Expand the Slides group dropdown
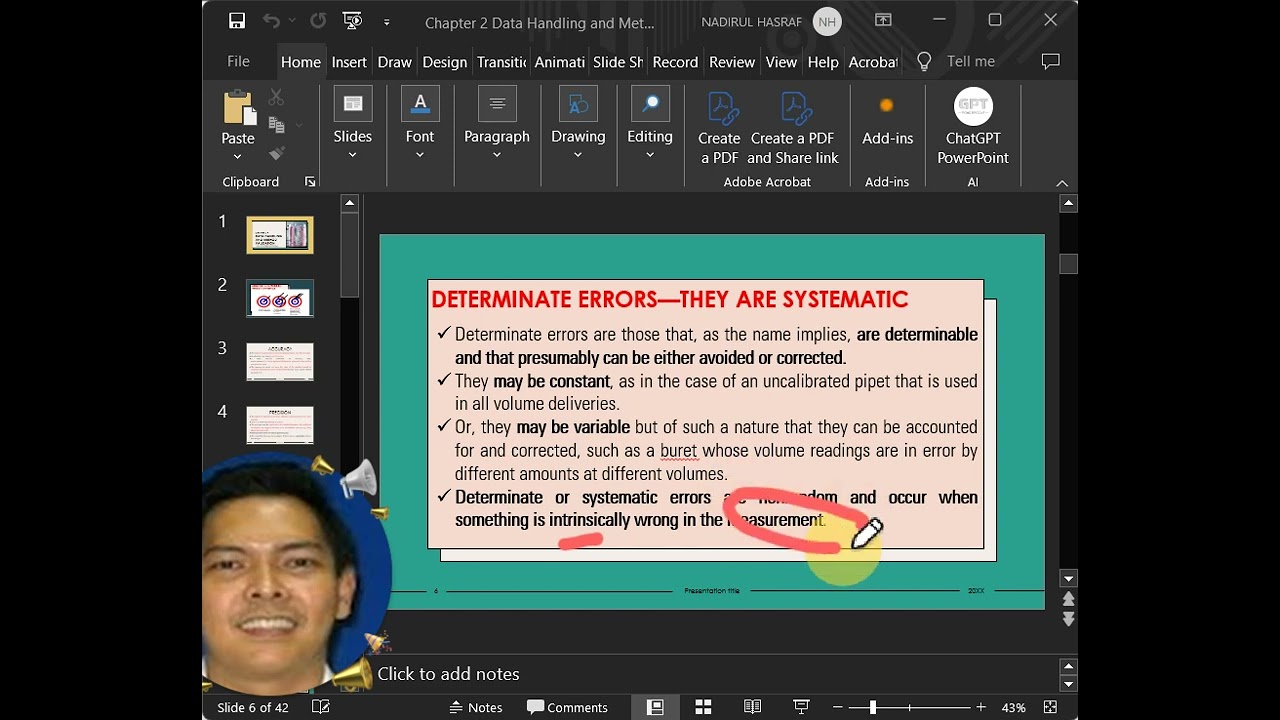 [x=352, y=155]
